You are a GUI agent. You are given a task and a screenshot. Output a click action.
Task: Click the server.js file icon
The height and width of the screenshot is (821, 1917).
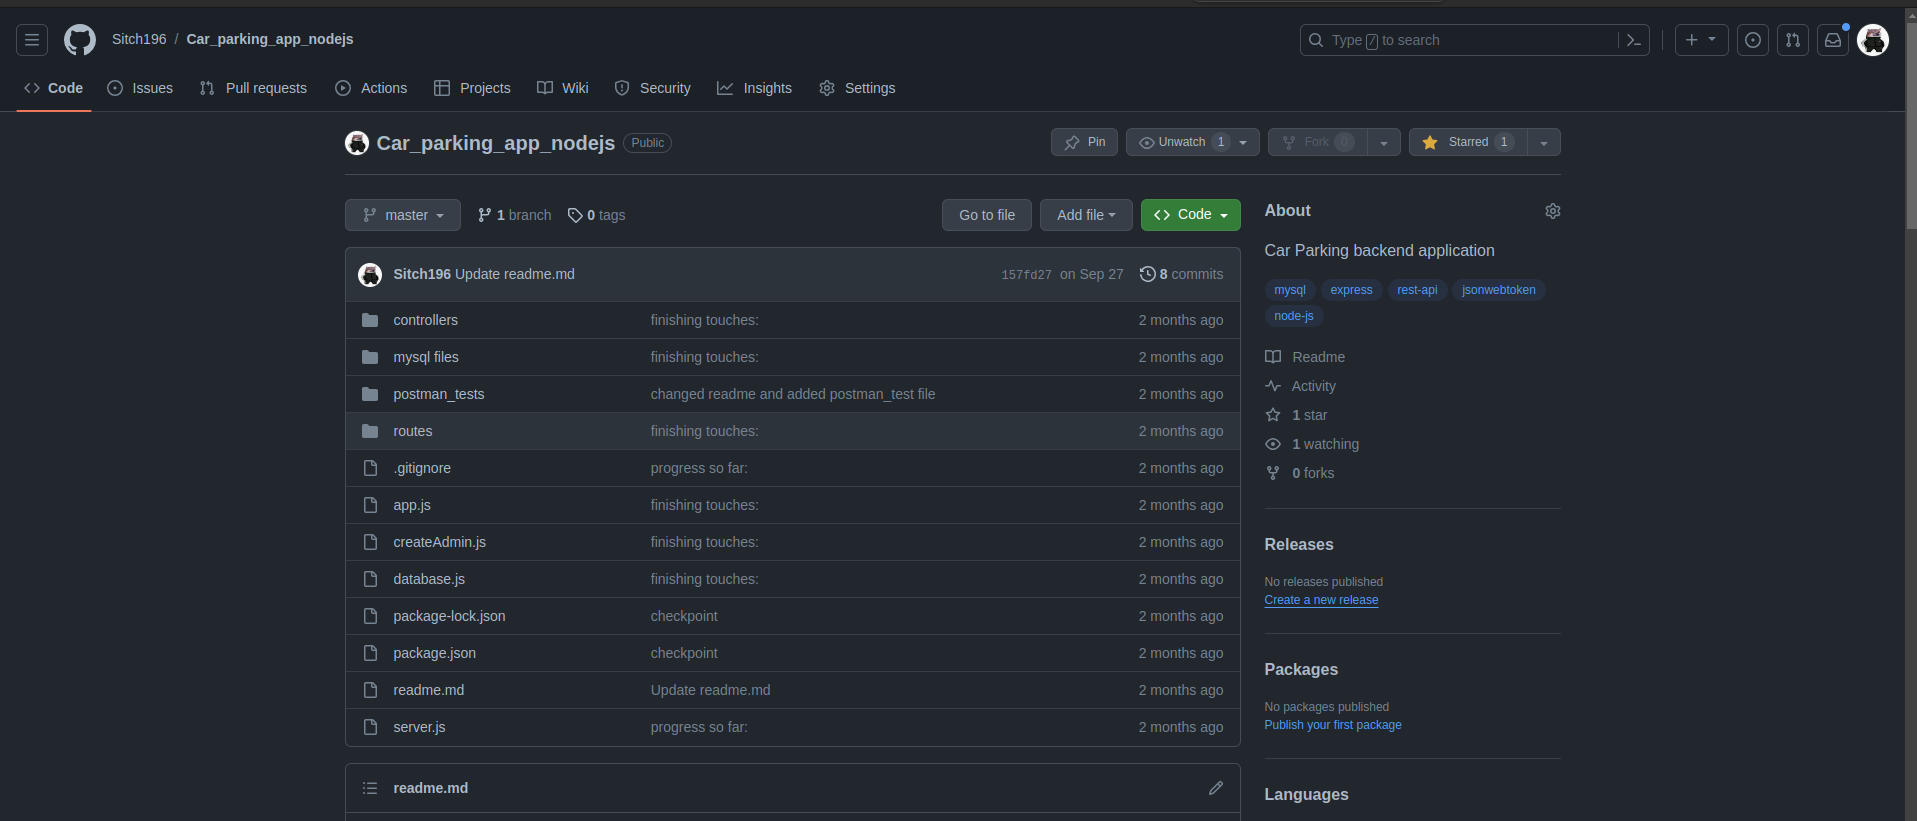pyautogui.click(x=370, y=727)
